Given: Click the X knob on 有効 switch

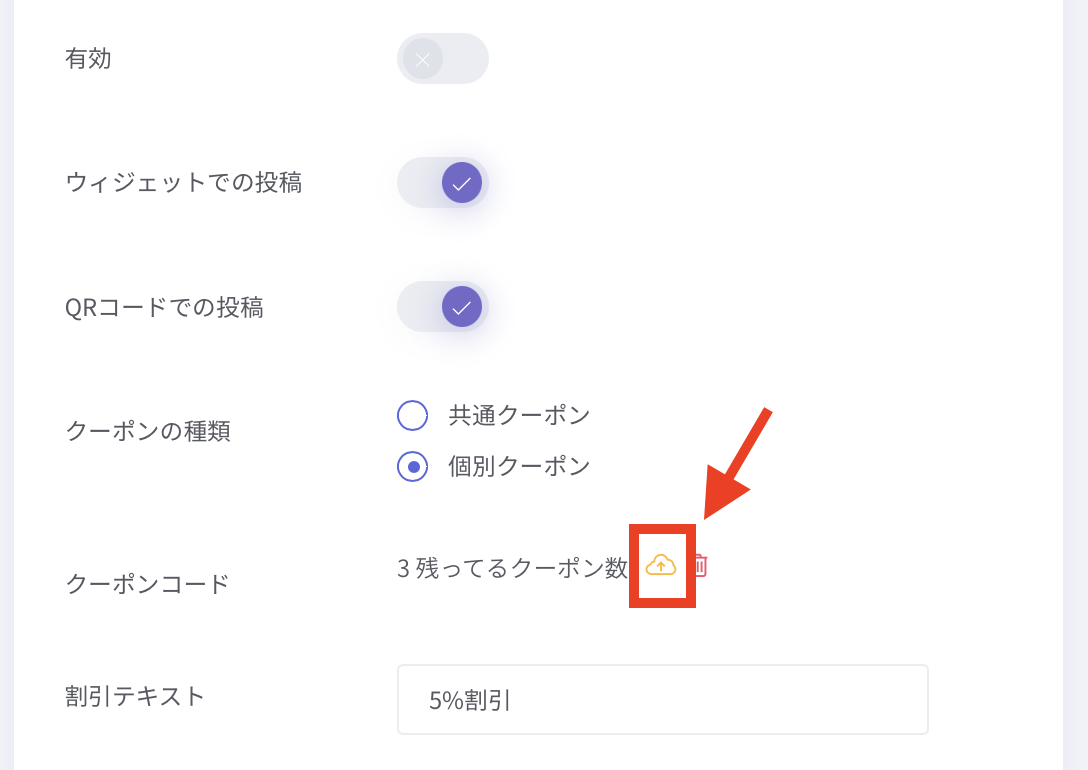Looking at the screenshot, I should pyautogui.click(x=423, y=59).
